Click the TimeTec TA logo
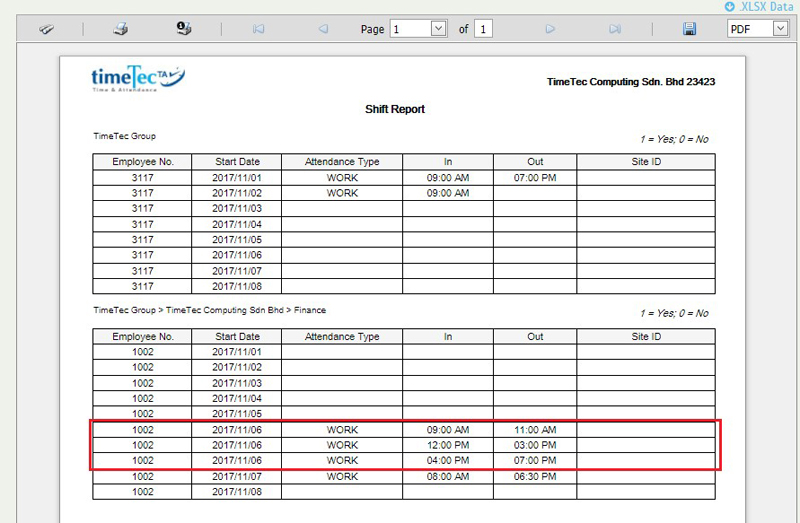Screen dimensions: 800x523 click(x=138, y=79)
